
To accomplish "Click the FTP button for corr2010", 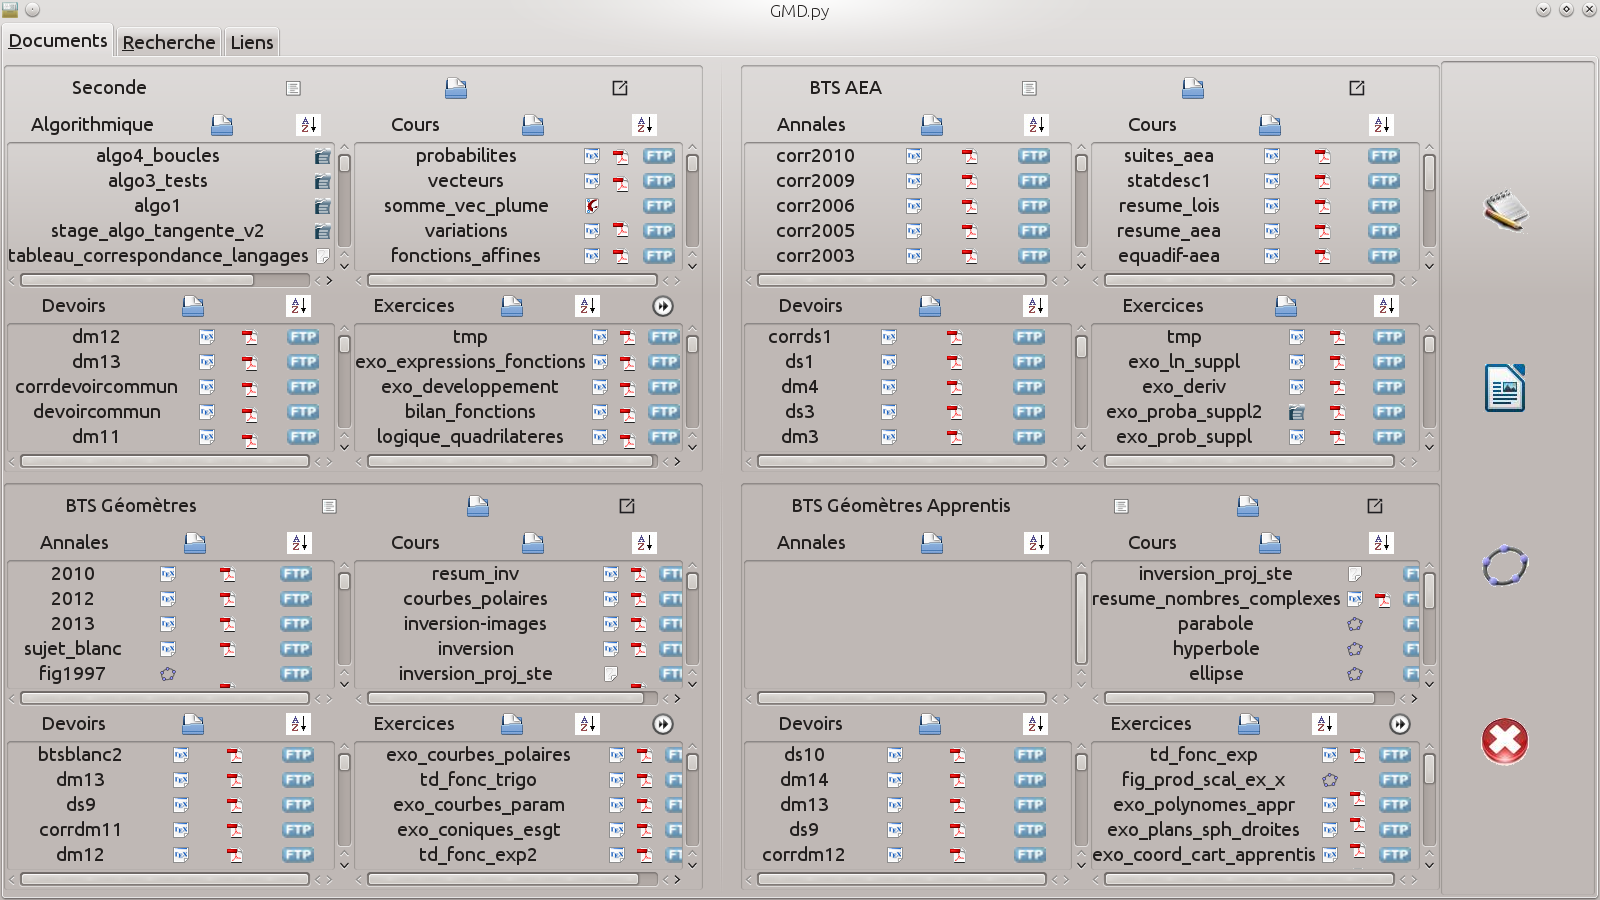I will tap(1033, 156).
